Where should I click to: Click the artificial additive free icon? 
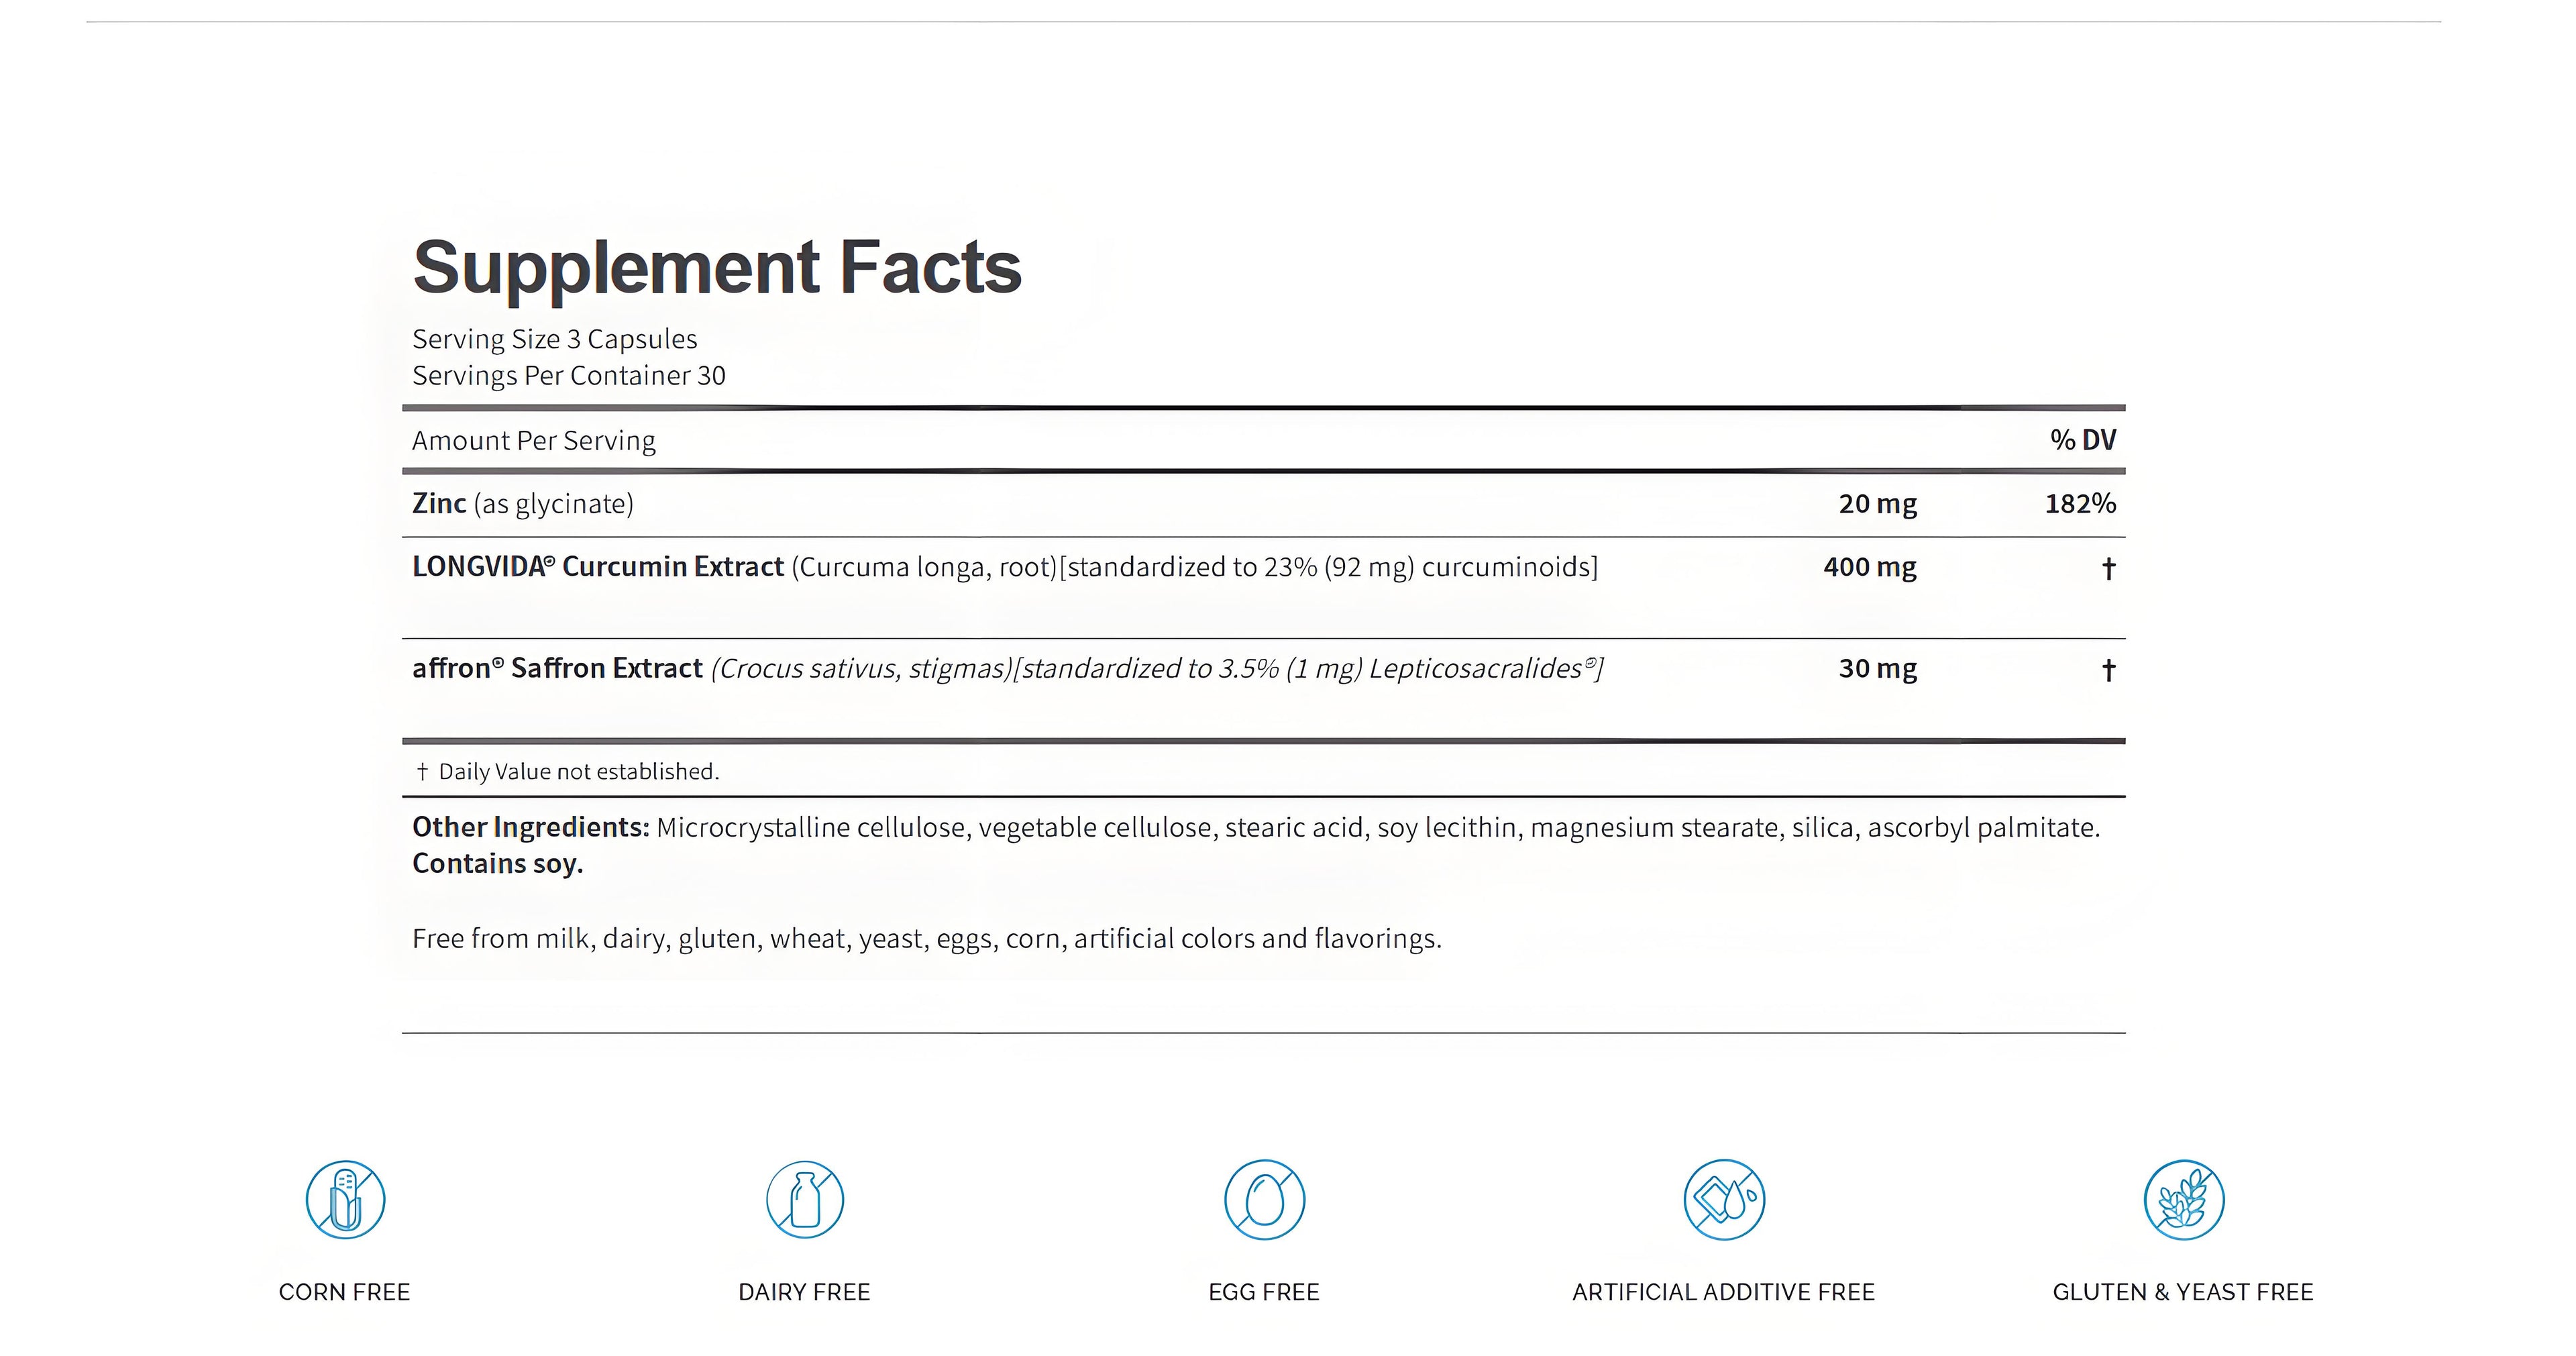pos(1724,1199)
